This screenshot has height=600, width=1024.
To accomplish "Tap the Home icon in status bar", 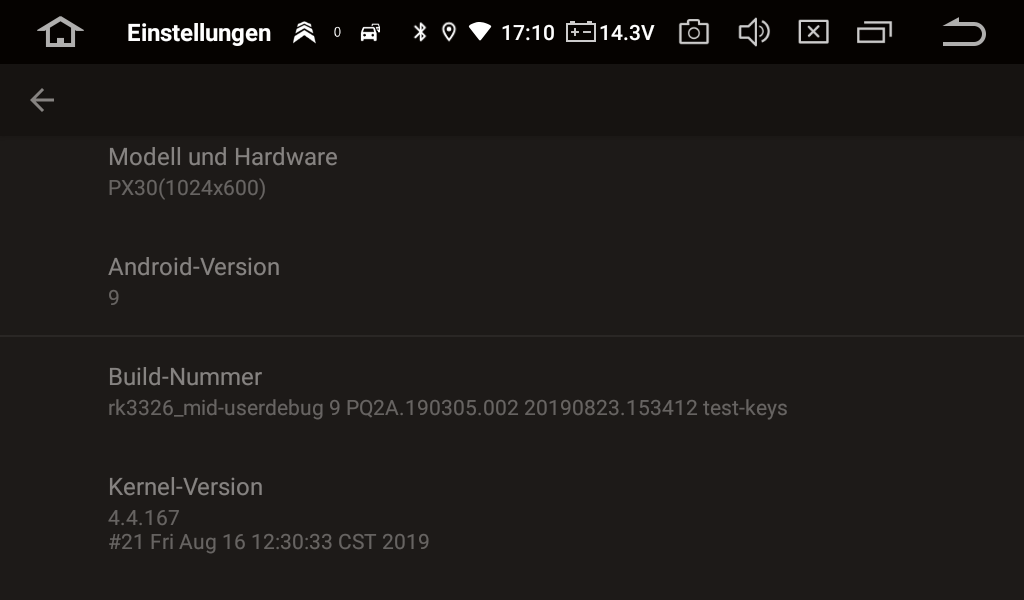I will (x=60, y=32).
